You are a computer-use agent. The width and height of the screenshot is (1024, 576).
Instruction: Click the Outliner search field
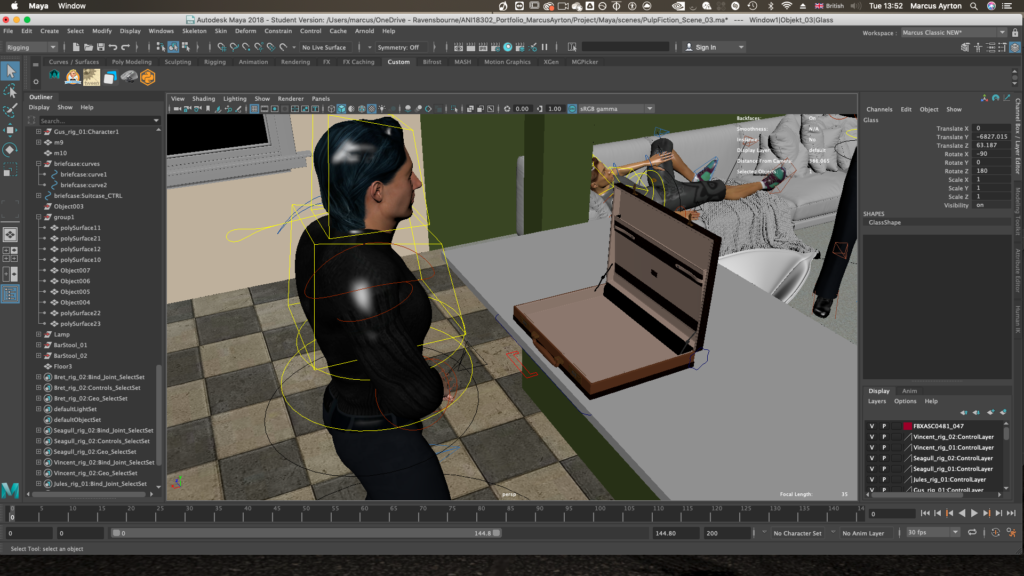coord(98,120)
